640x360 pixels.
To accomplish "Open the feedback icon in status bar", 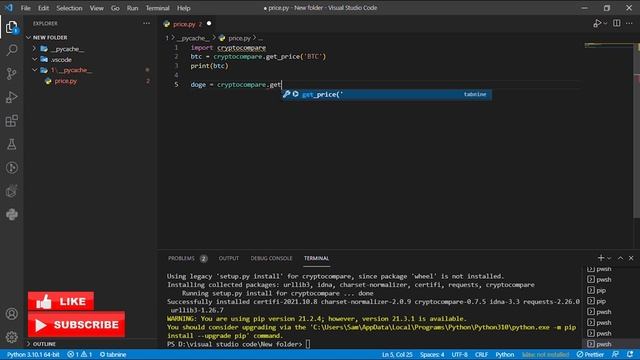I will tap(616, 354).
